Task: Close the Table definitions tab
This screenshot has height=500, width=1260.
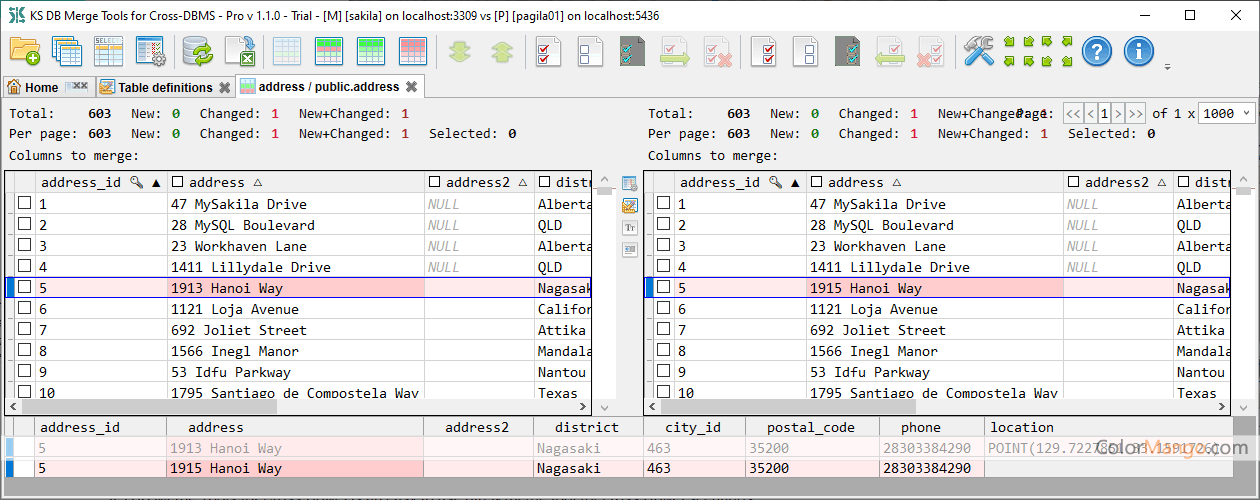Action: tap(225, 87)
